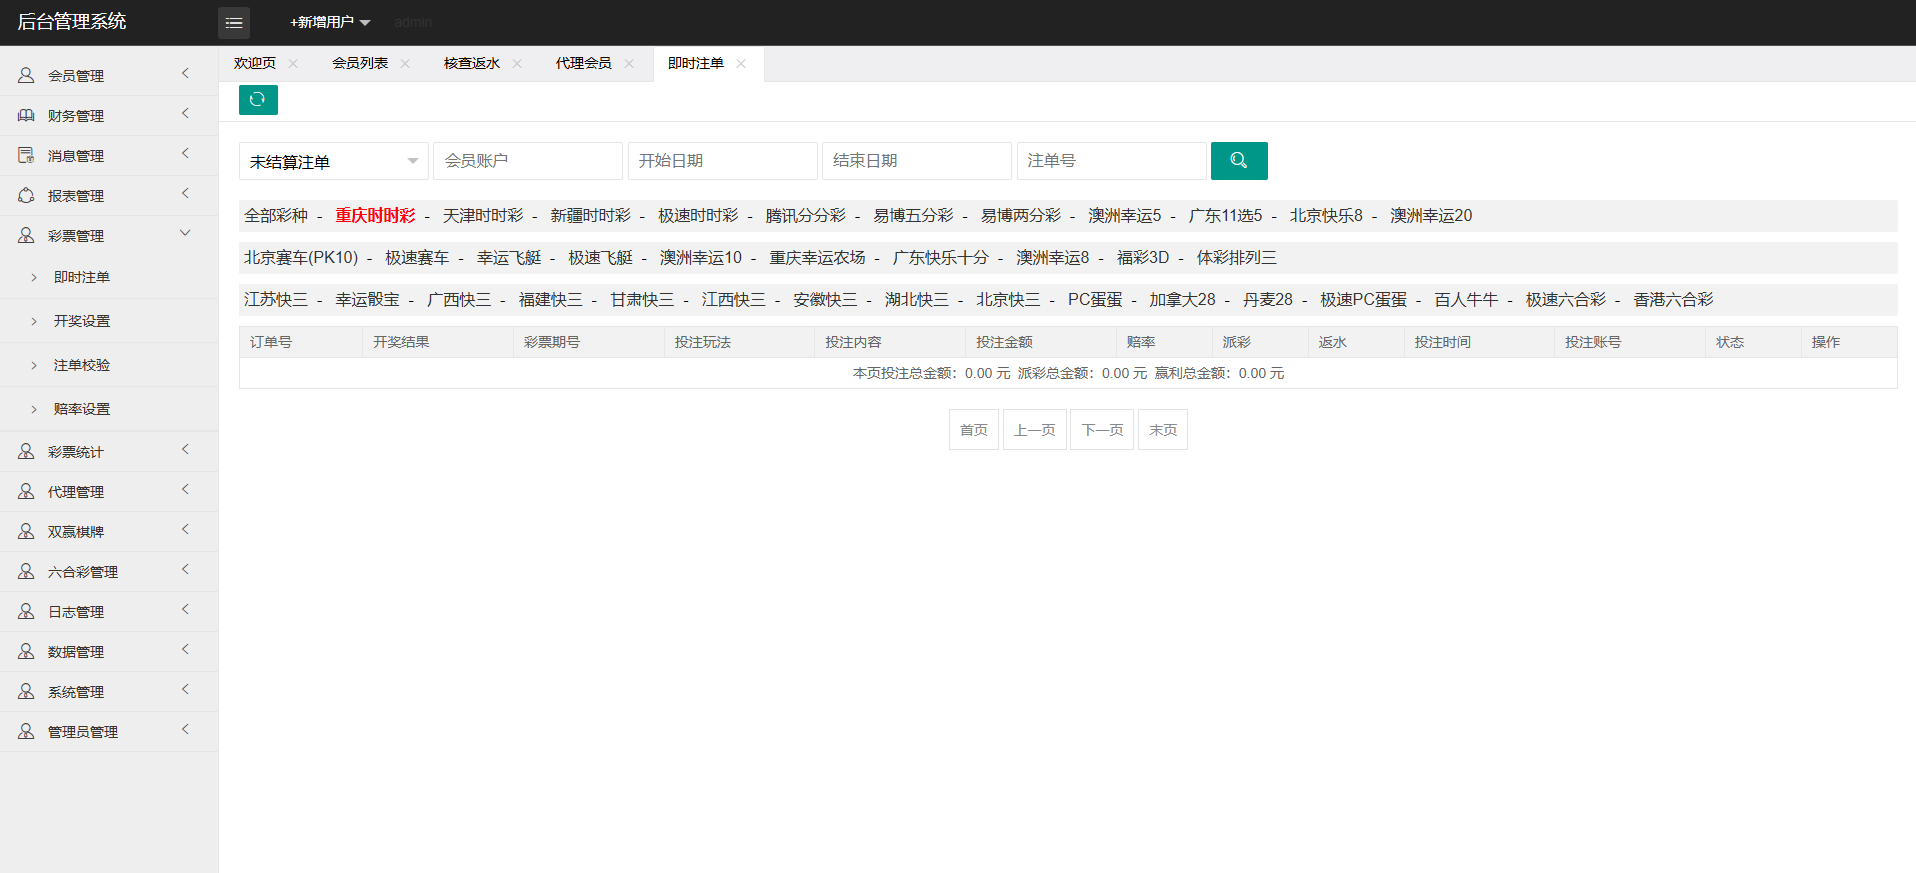This screenshot has width=1916, height=873.
Task: Collapse 彩票管理 via its chevron
Action: (185, 233)
